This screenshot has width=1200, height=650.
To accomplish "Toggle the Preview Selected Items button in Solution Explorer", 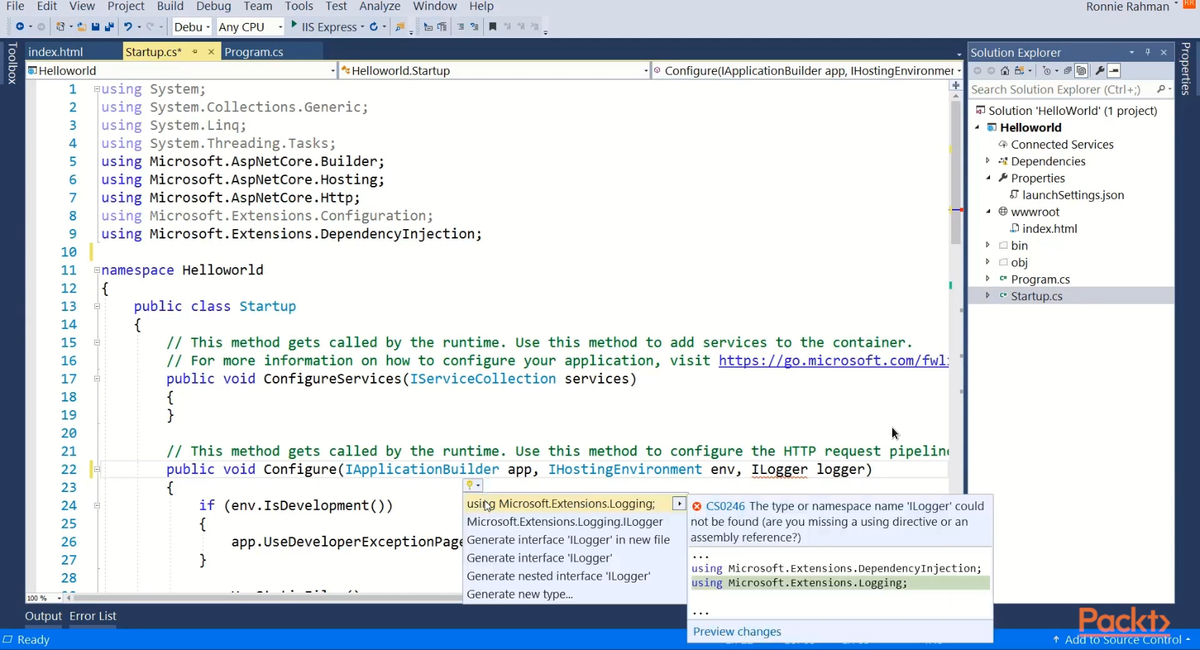I will pos(1114,71).
